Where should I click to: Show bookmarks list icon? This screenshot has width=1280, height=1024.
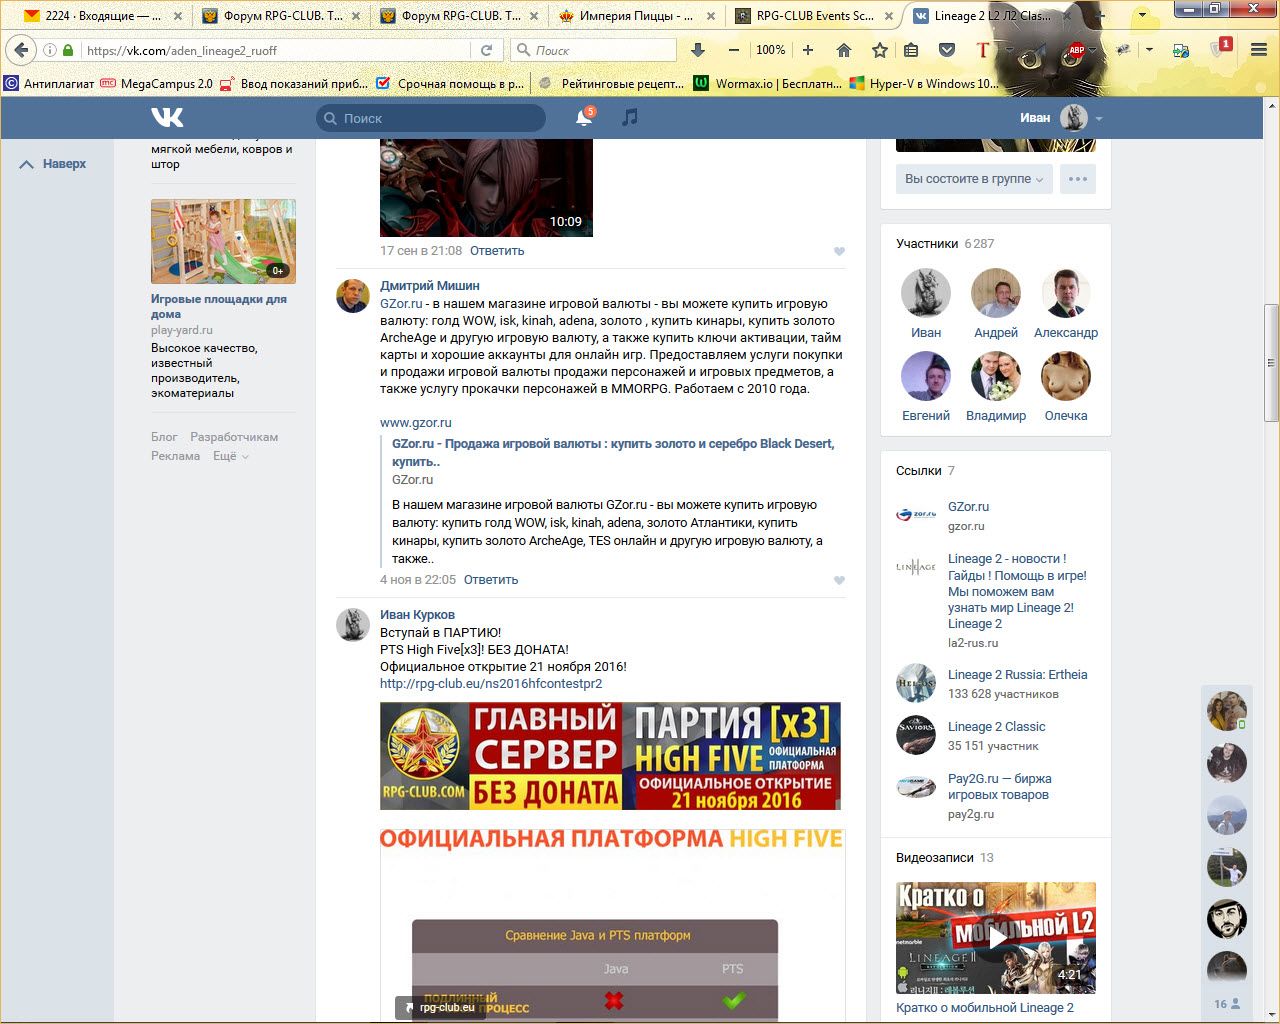[x=911, y=50]
